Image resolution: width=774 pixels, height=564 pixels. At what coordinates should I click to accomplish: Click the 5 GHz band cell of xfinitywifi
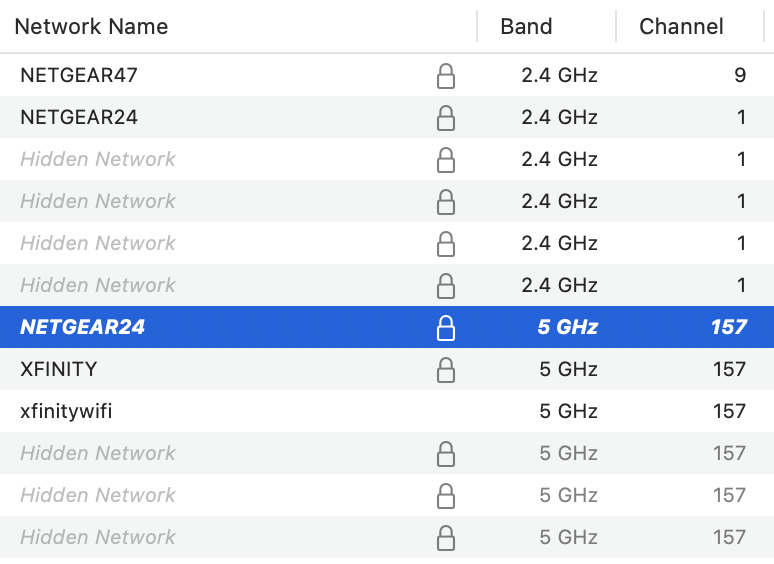pyautogui.click(x=566, y=411)
